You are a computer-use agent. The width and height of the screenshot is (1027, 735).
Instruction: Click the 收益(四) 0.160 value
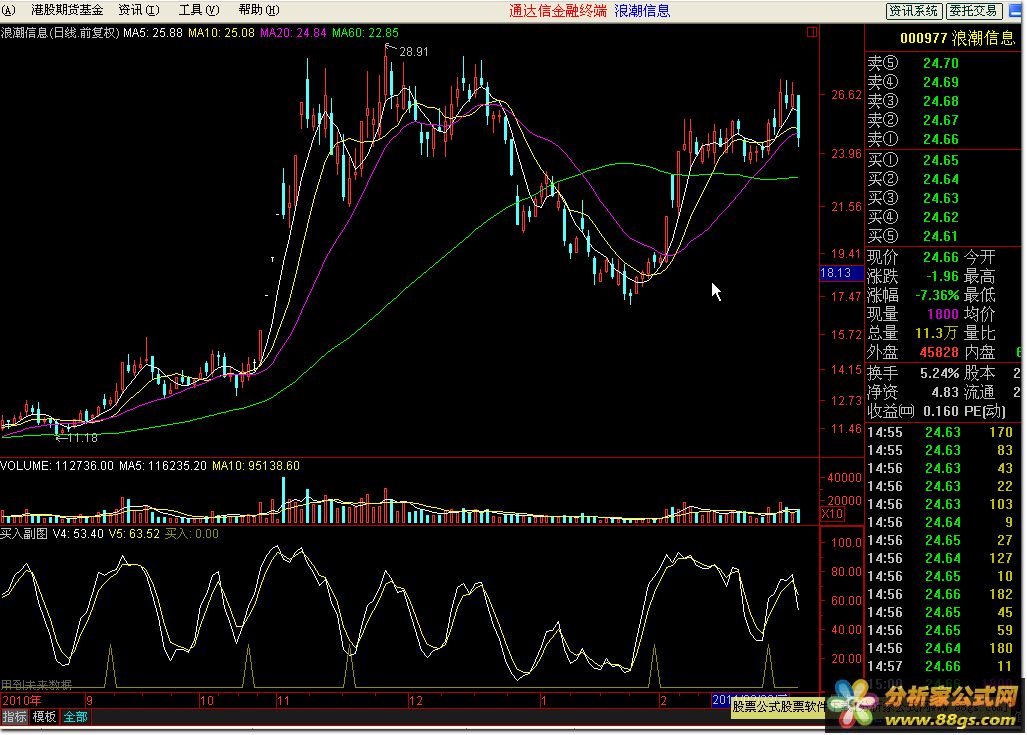click(941, 411)
